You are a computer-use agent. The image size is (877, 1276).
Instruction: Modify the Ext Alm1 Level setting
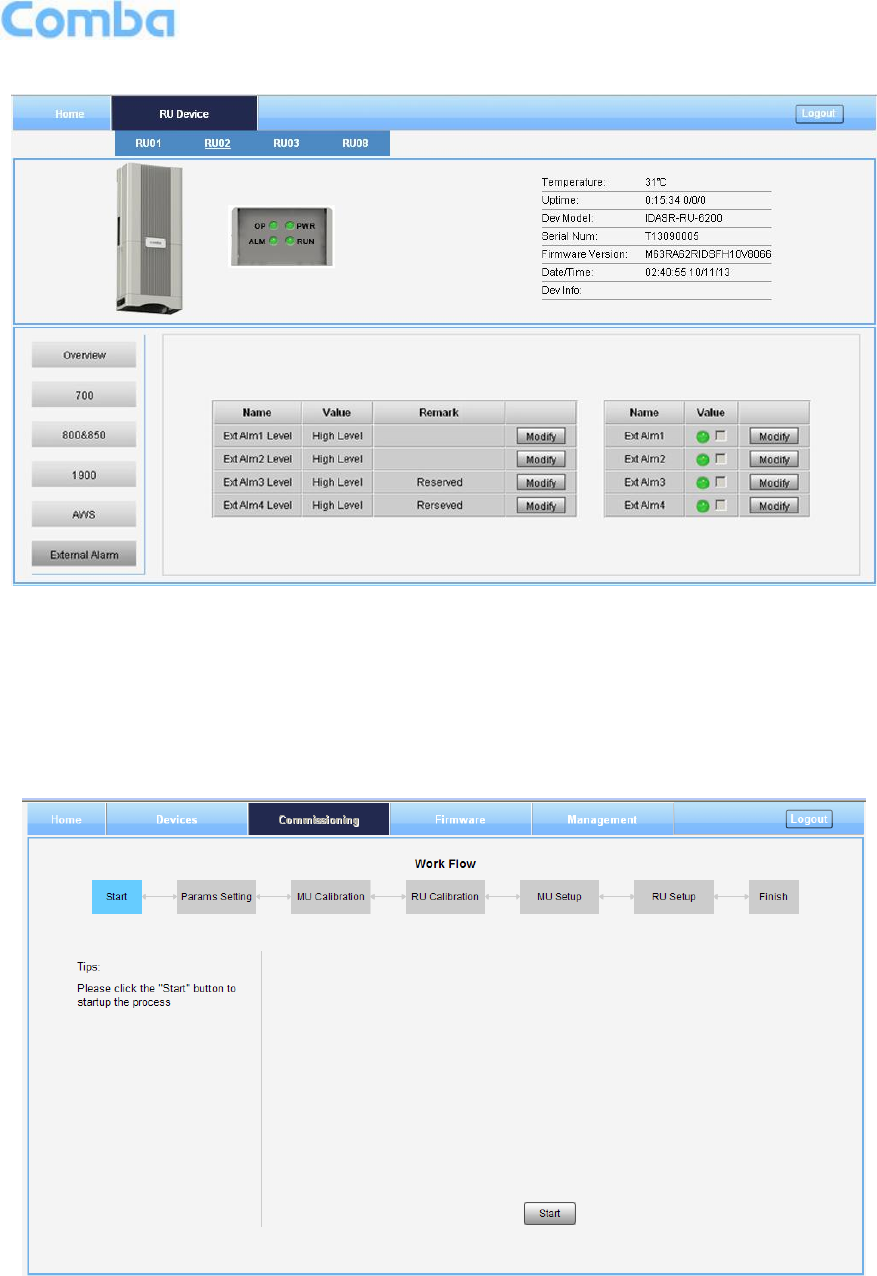(541, 436)
